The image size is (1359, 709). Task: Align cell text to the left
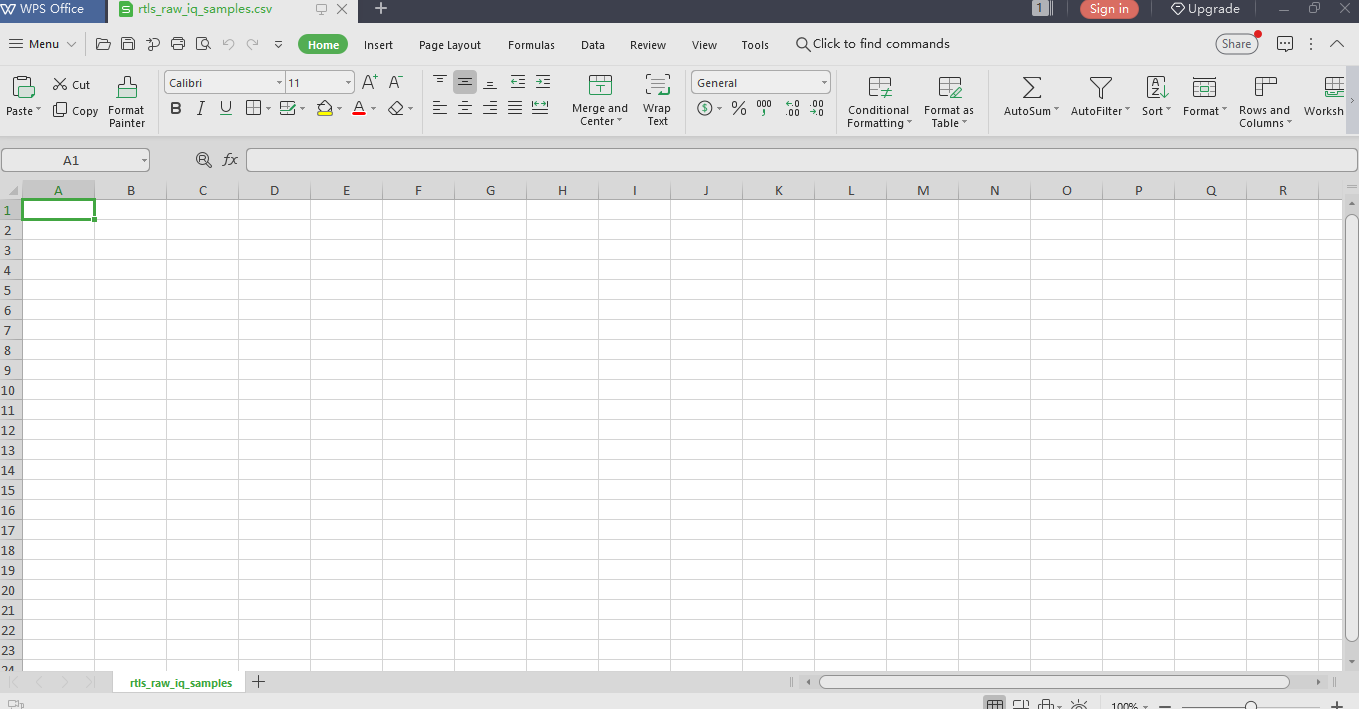(440, 108)
